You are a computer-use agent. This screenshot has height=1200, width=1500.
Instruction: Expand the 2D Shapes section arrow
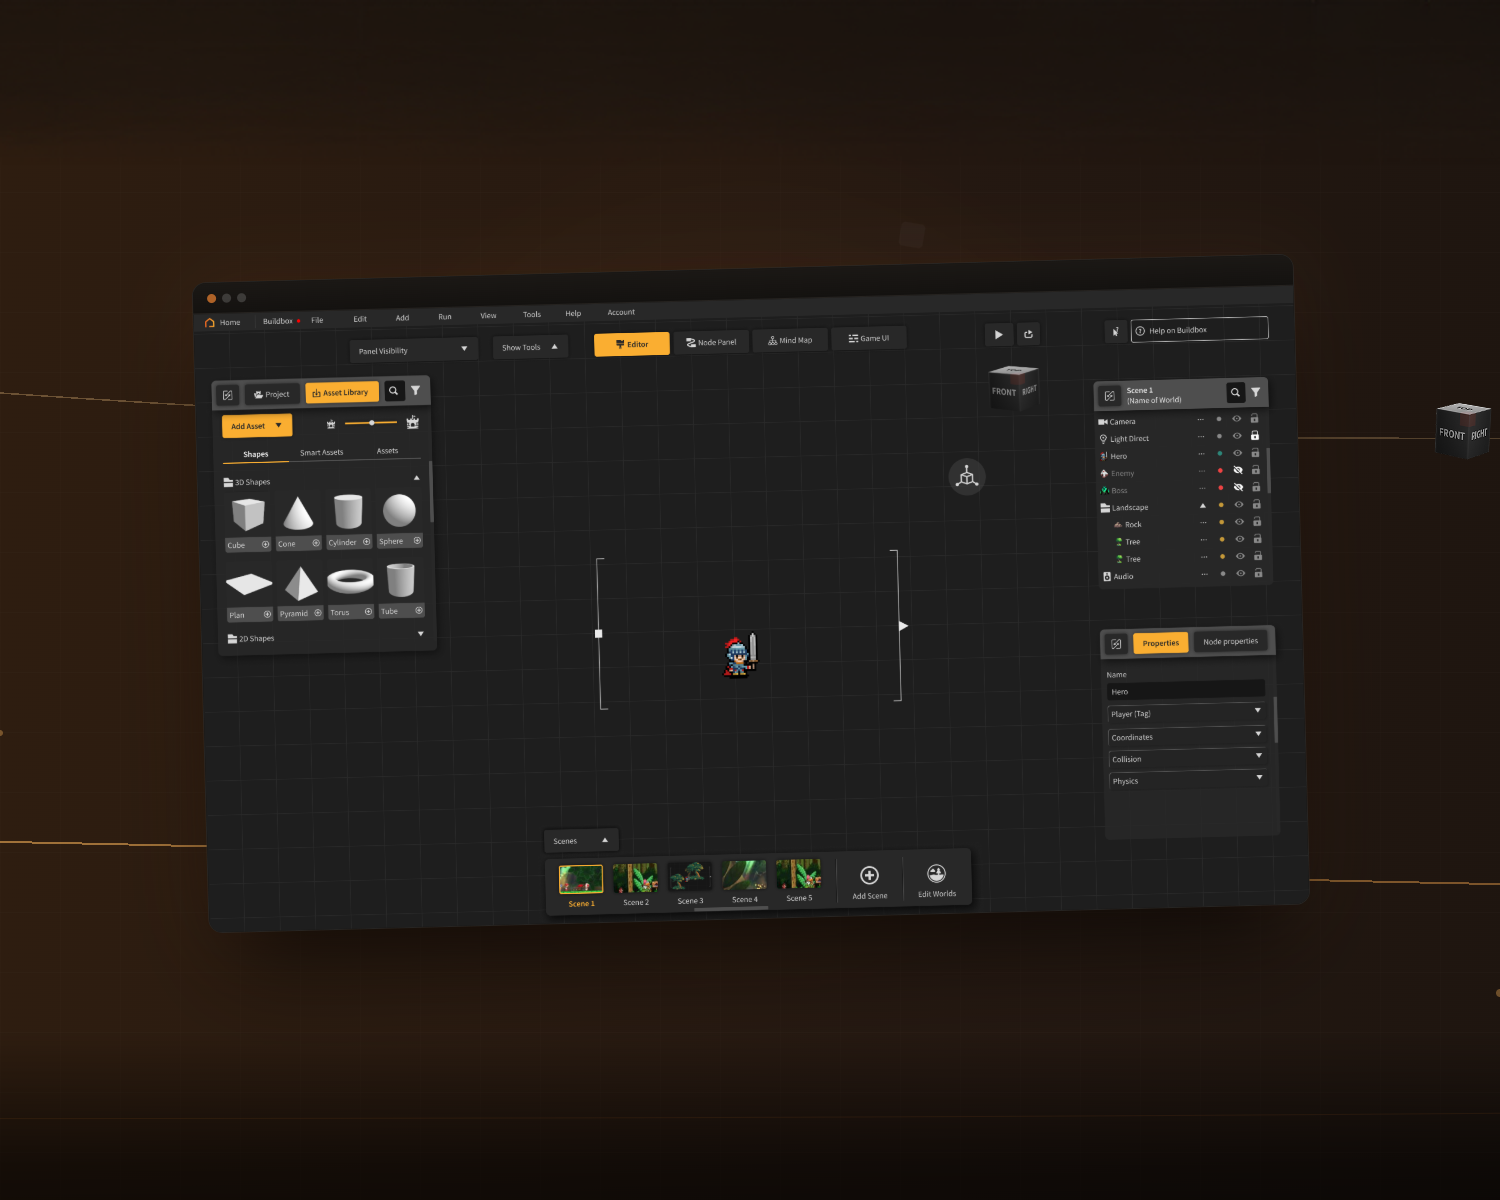coord(420,634)
